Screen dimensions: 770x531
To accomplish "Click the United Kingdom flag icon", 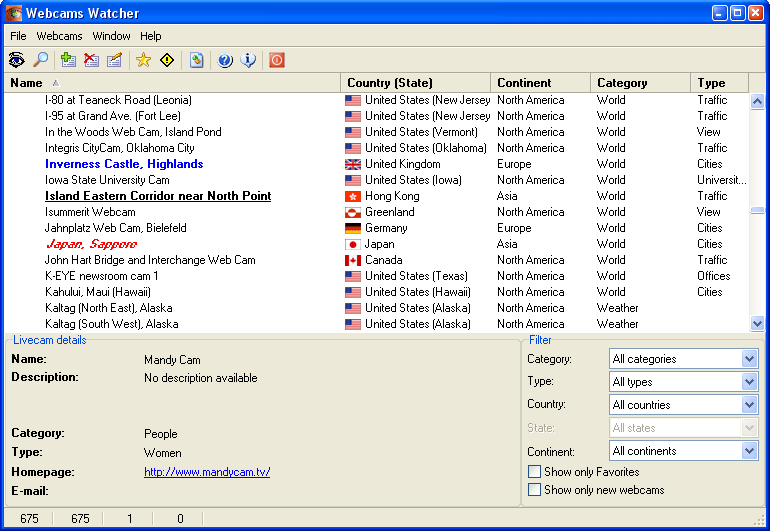I will point(353,165).
